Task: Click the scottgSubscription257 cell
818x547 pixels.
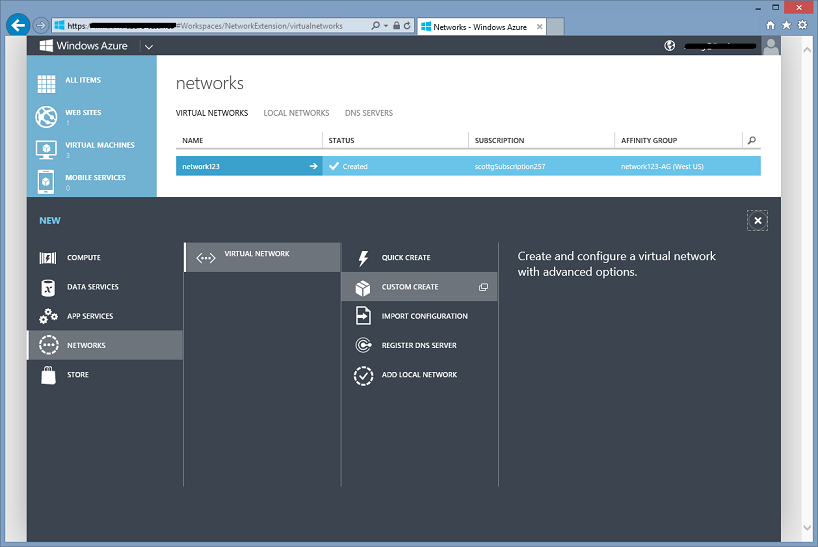Action: click(x=542, y=166)
